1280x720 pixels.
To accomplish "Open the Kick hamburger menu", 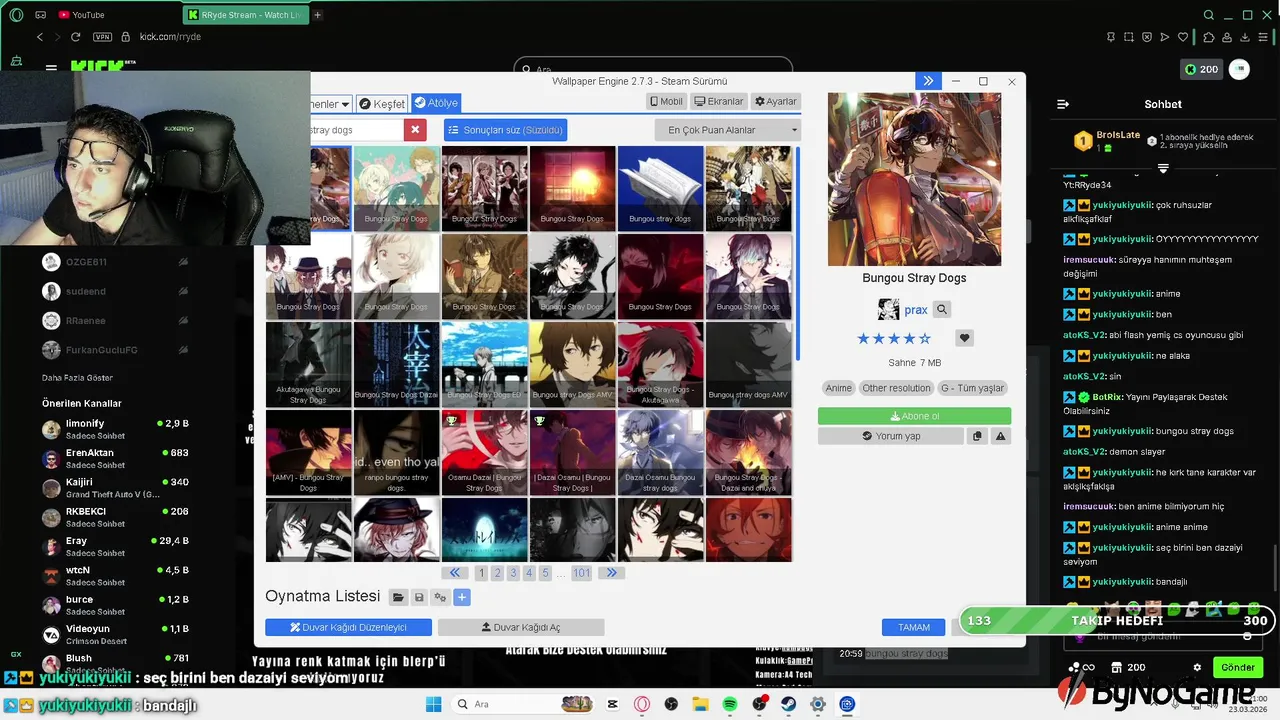I will point(51,68).
